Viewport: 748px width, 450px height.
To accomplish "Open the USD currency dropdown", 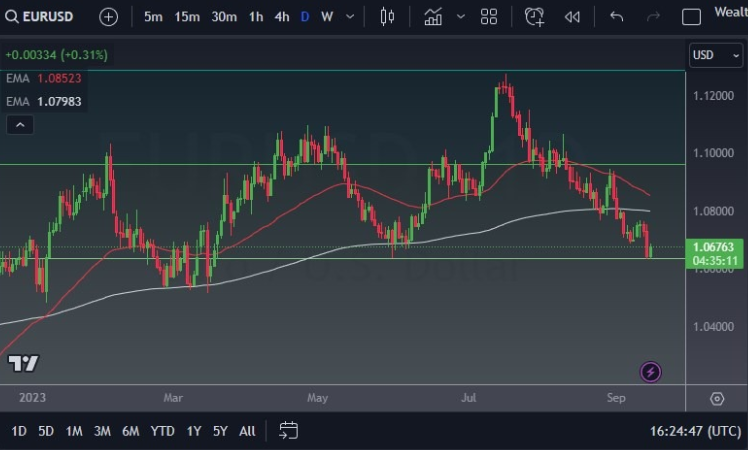I will click(715, 55).
